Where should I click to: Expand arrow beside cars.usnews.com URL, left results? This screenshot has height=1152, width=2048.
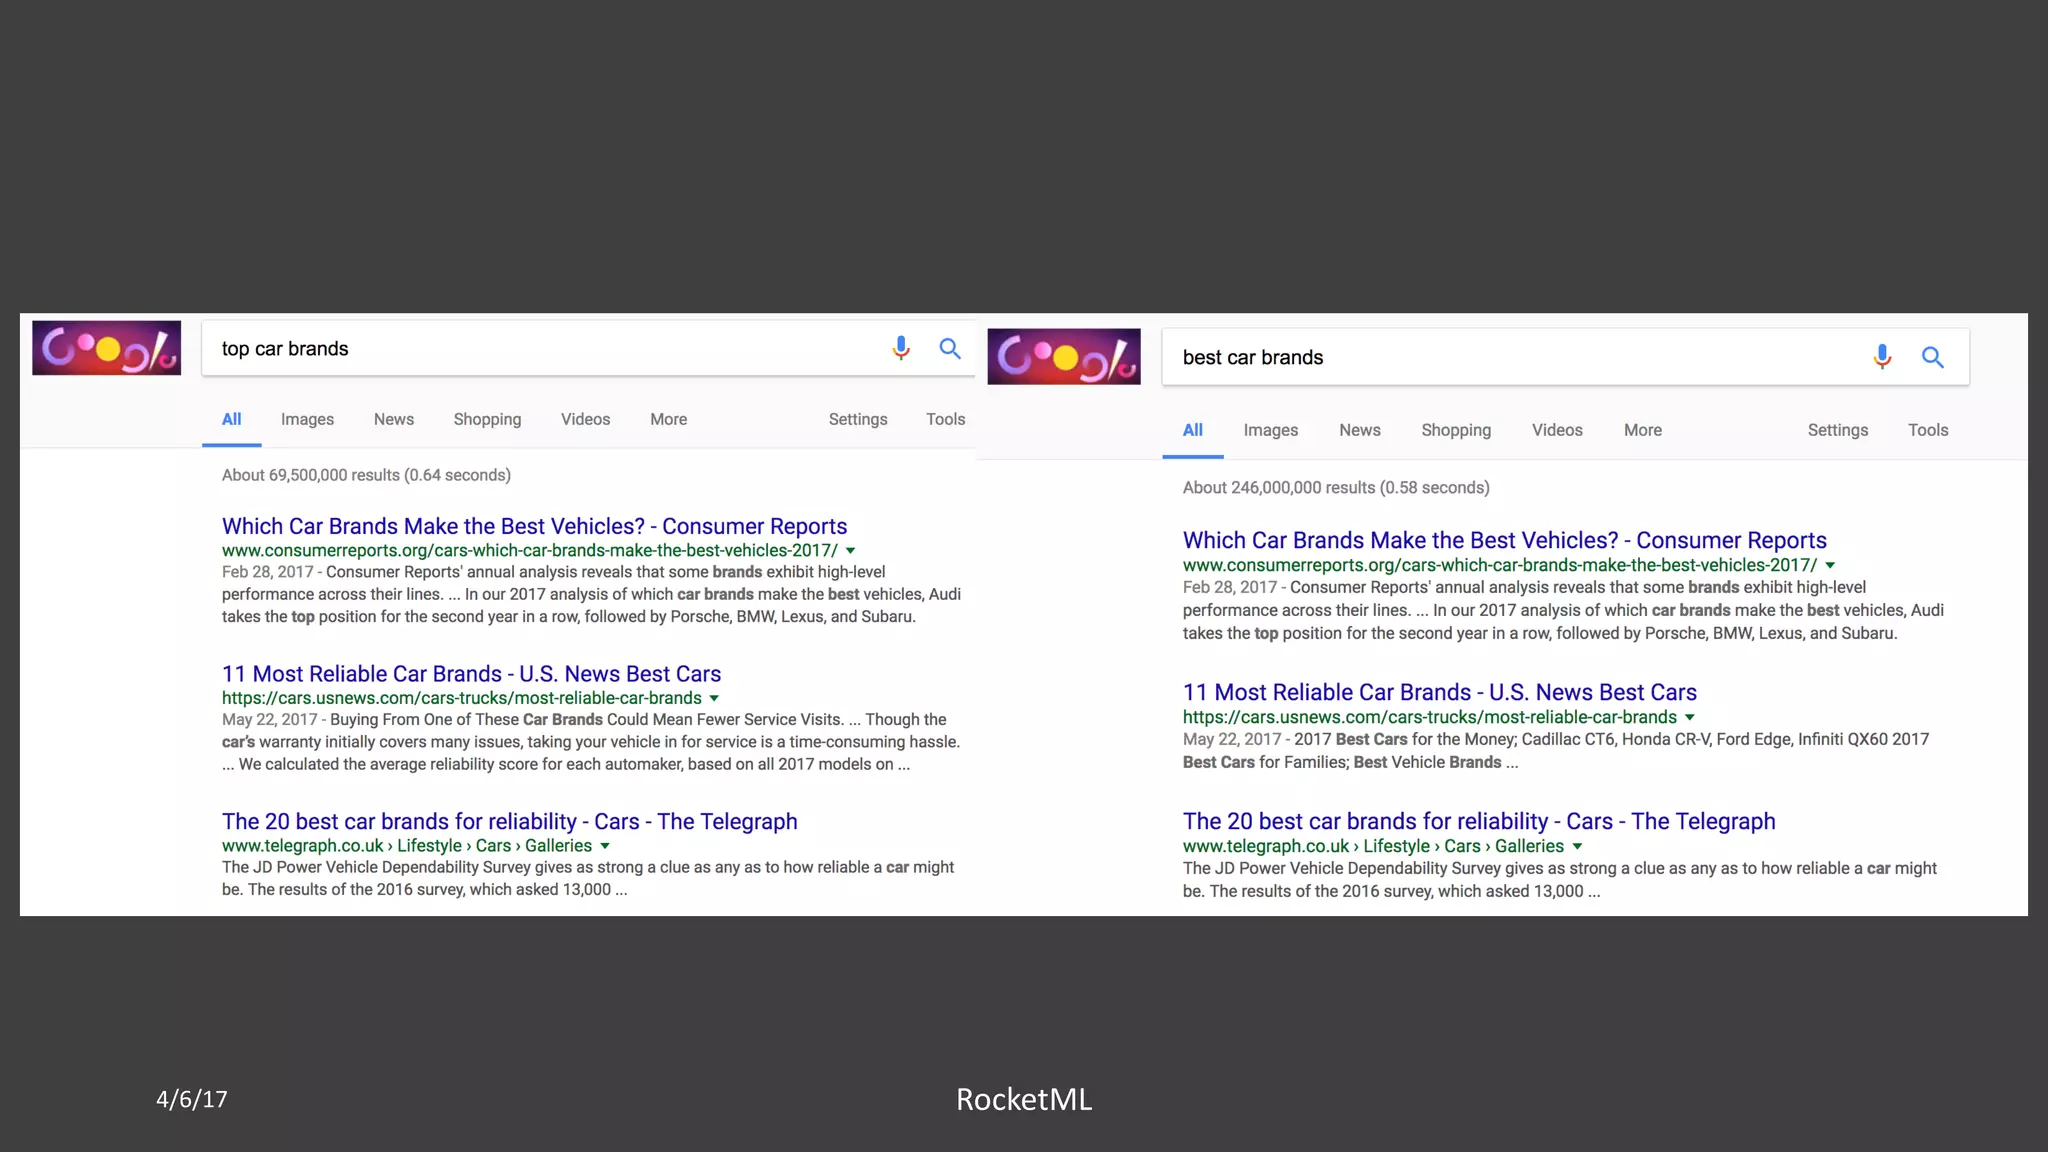click(x=714, y=698)
